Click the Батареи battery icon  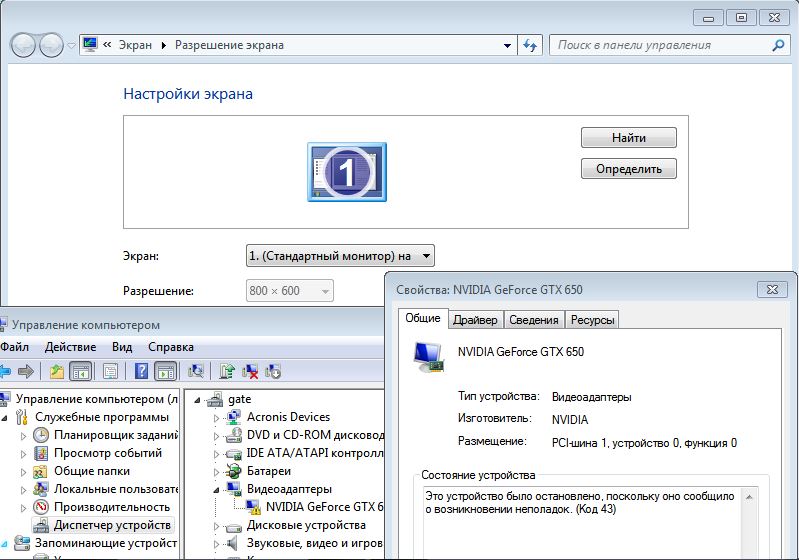click(233, 471)
